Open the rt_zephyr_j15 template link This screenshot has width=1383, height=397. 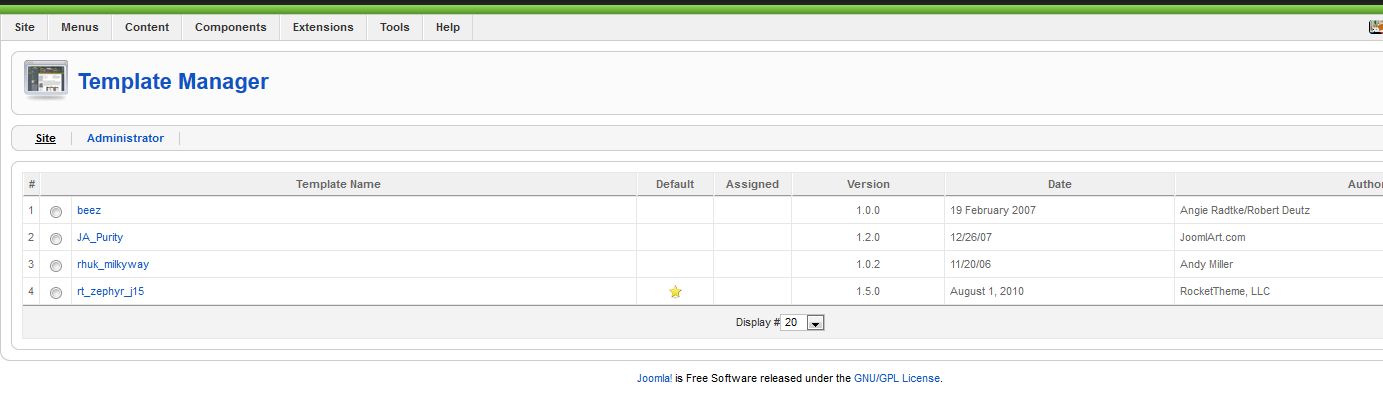pyautogui.click(x=111, y=291)
